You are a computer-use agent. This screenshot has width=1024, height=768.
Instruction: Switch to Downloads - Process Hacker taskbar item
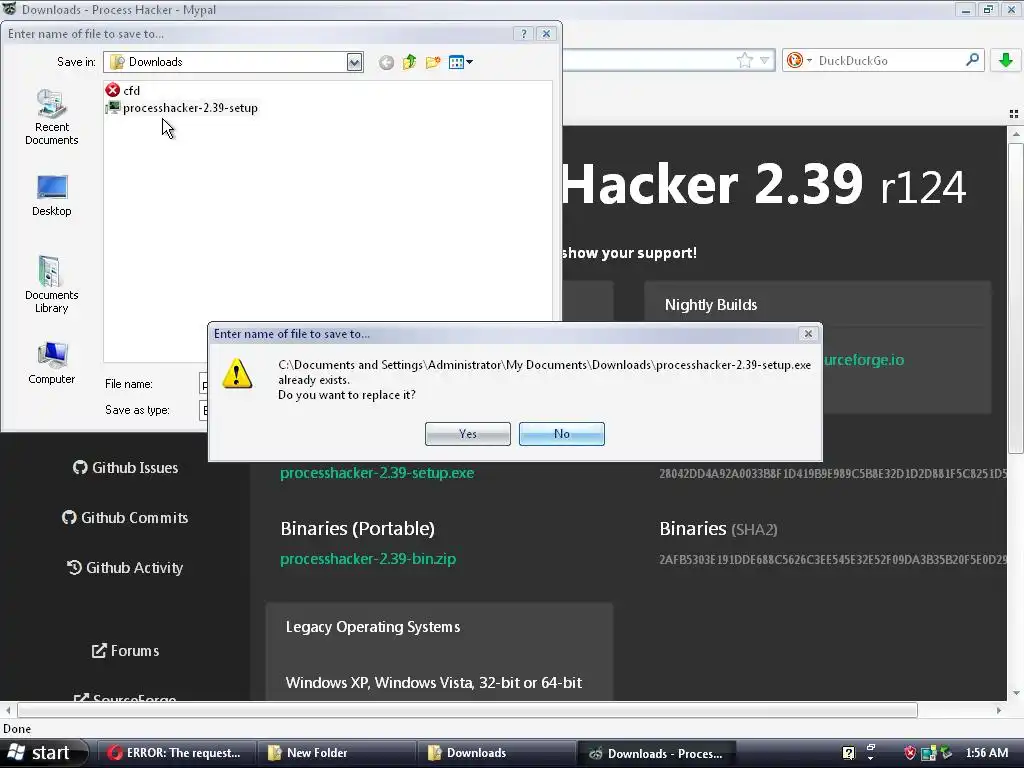pos(656,753)
